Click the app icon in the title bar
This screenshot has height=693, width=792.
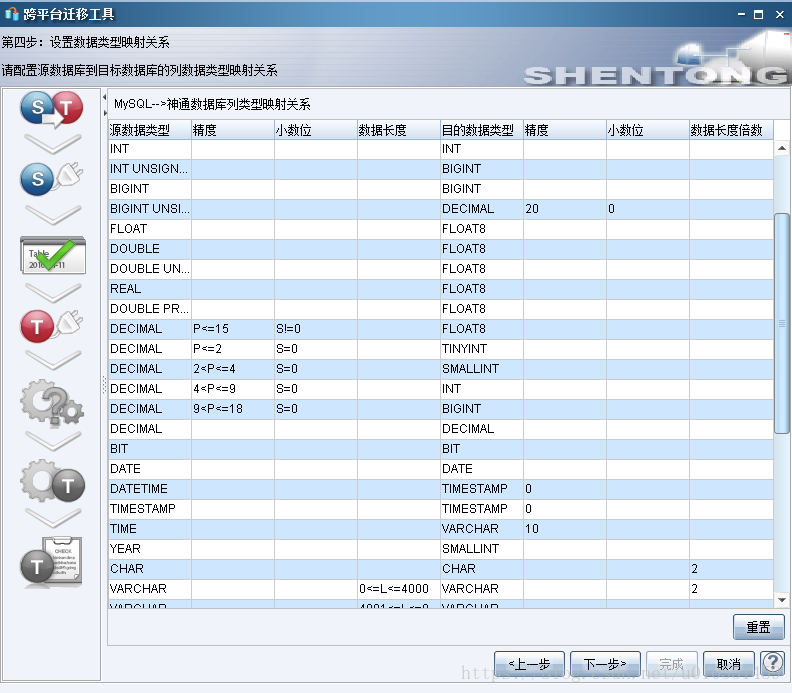tap(11, 14)
